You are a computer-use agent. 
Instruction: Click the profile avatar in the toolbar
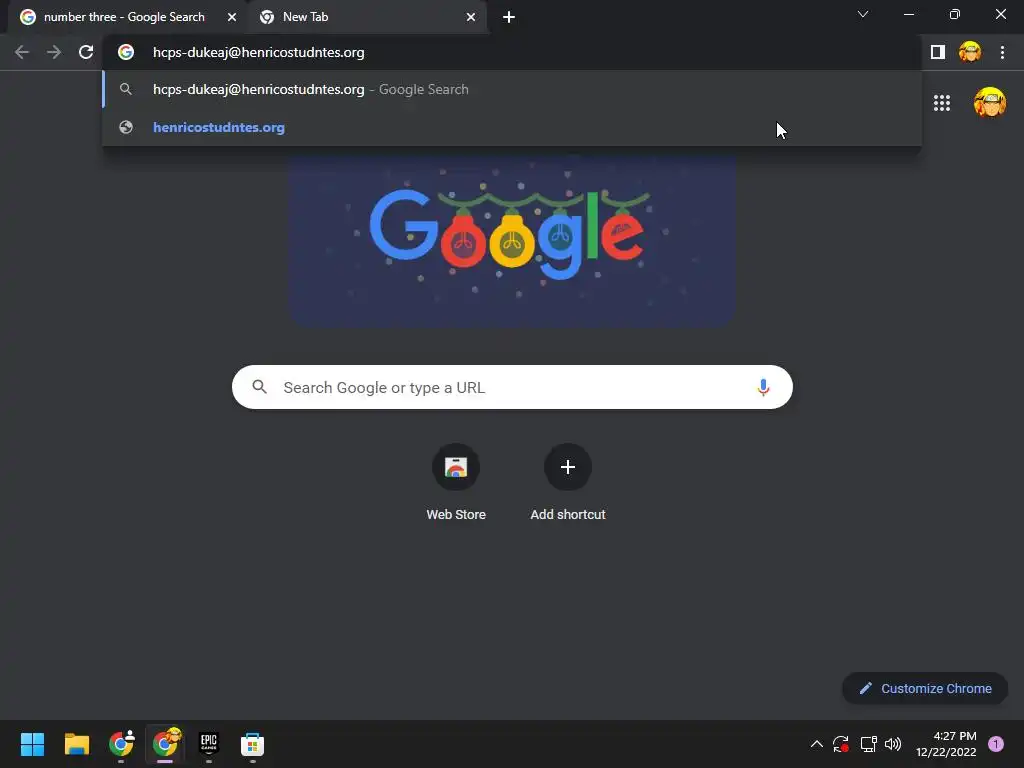tap(970, 52)
